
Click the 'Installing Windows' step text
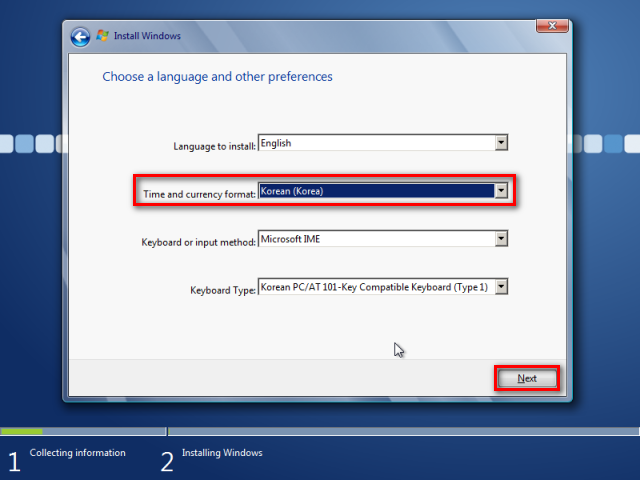[222, 453]
